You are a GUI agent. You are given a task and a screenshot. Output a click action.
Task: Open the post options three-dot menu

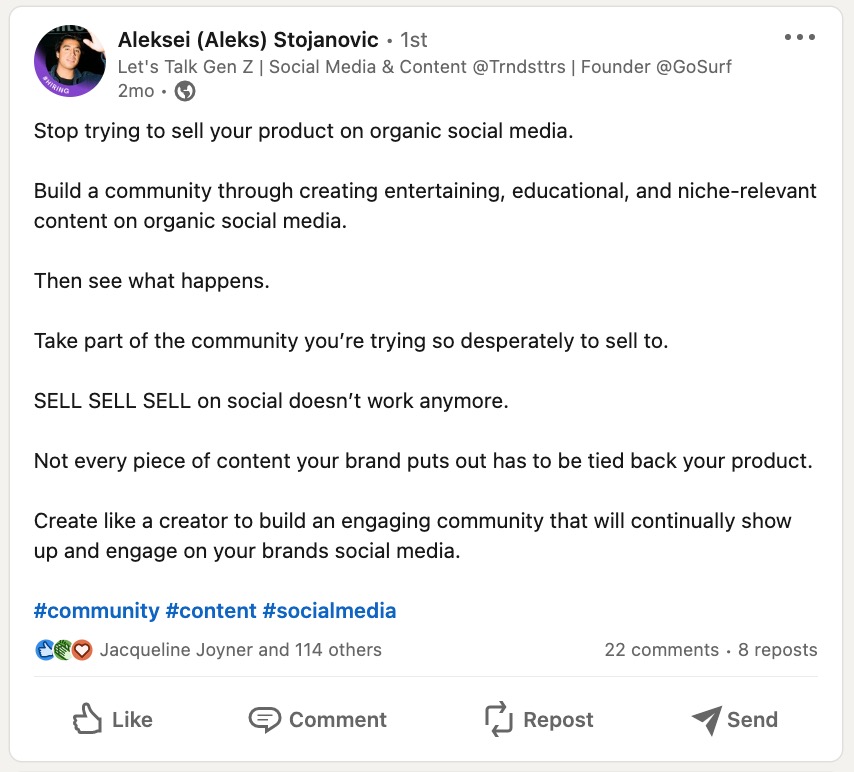pos(799,36)
